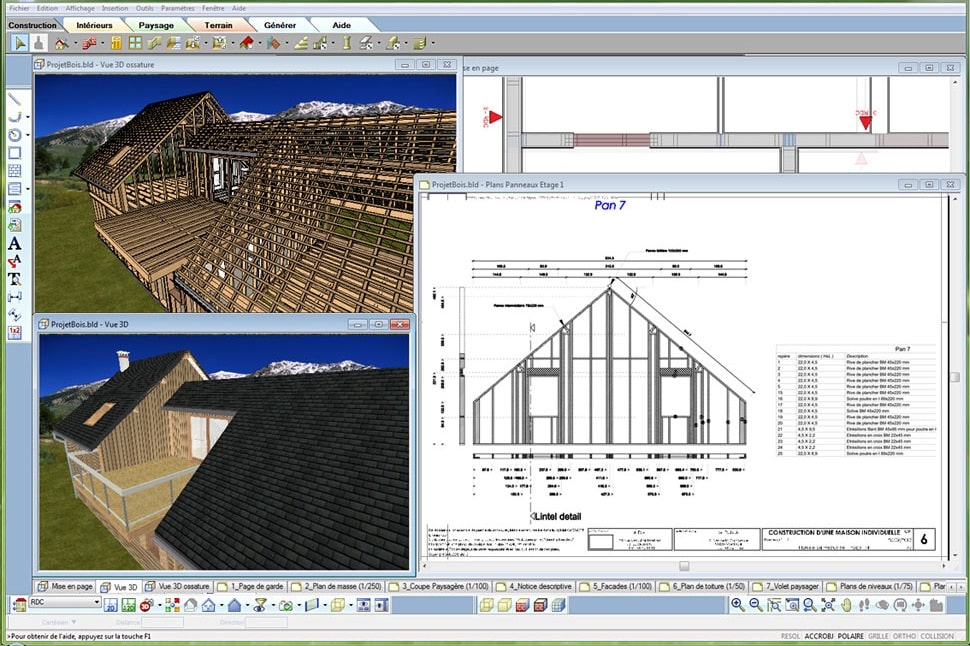Click the roof tool icon
Image resolution: width=970 pixels, height=646 pixels.
[x=245, y=43]
